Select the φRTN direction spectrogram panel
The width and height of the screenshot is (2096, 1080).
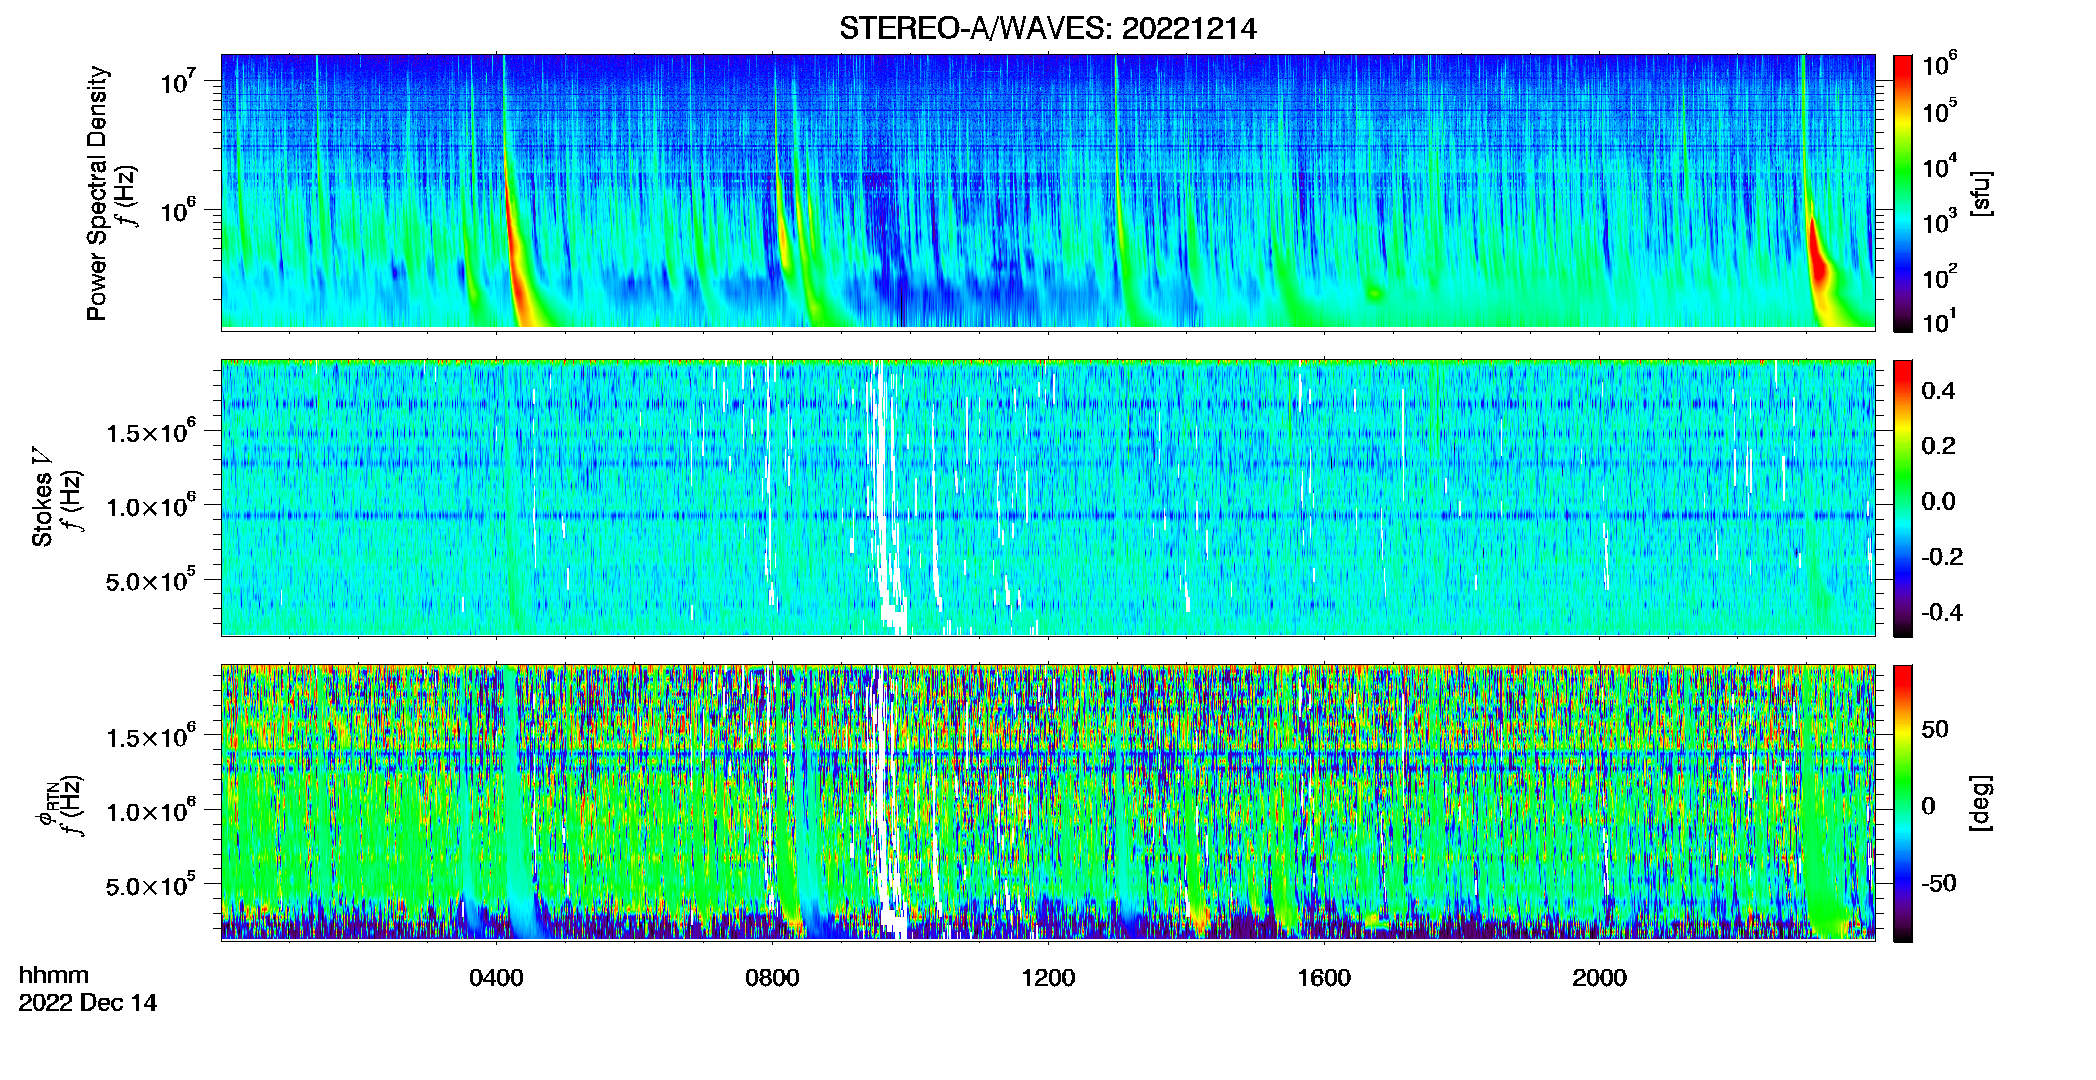click(x=1047, y=802)
